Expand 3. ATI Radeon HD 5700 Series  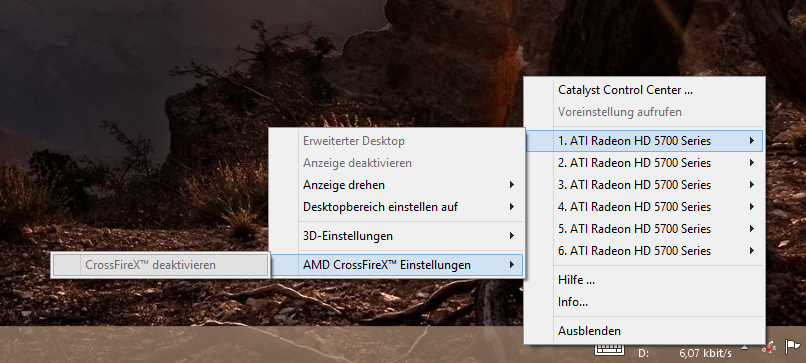[x=645, y=185]
